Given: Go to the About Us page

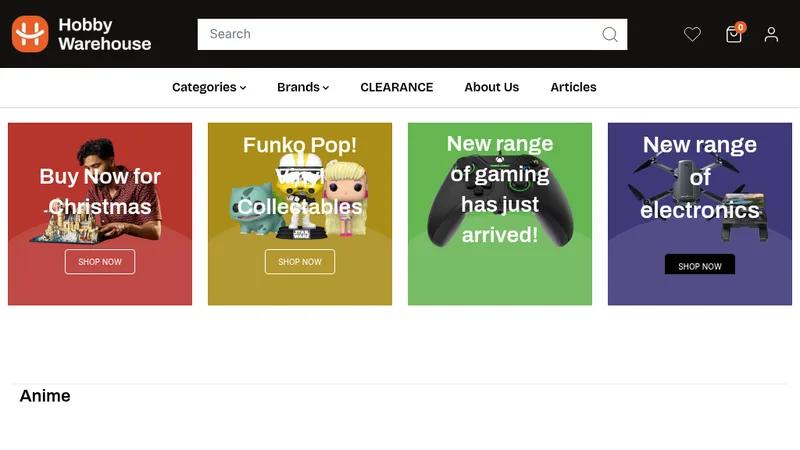Looking at the screenshot, I should click(x=491, y=87).
